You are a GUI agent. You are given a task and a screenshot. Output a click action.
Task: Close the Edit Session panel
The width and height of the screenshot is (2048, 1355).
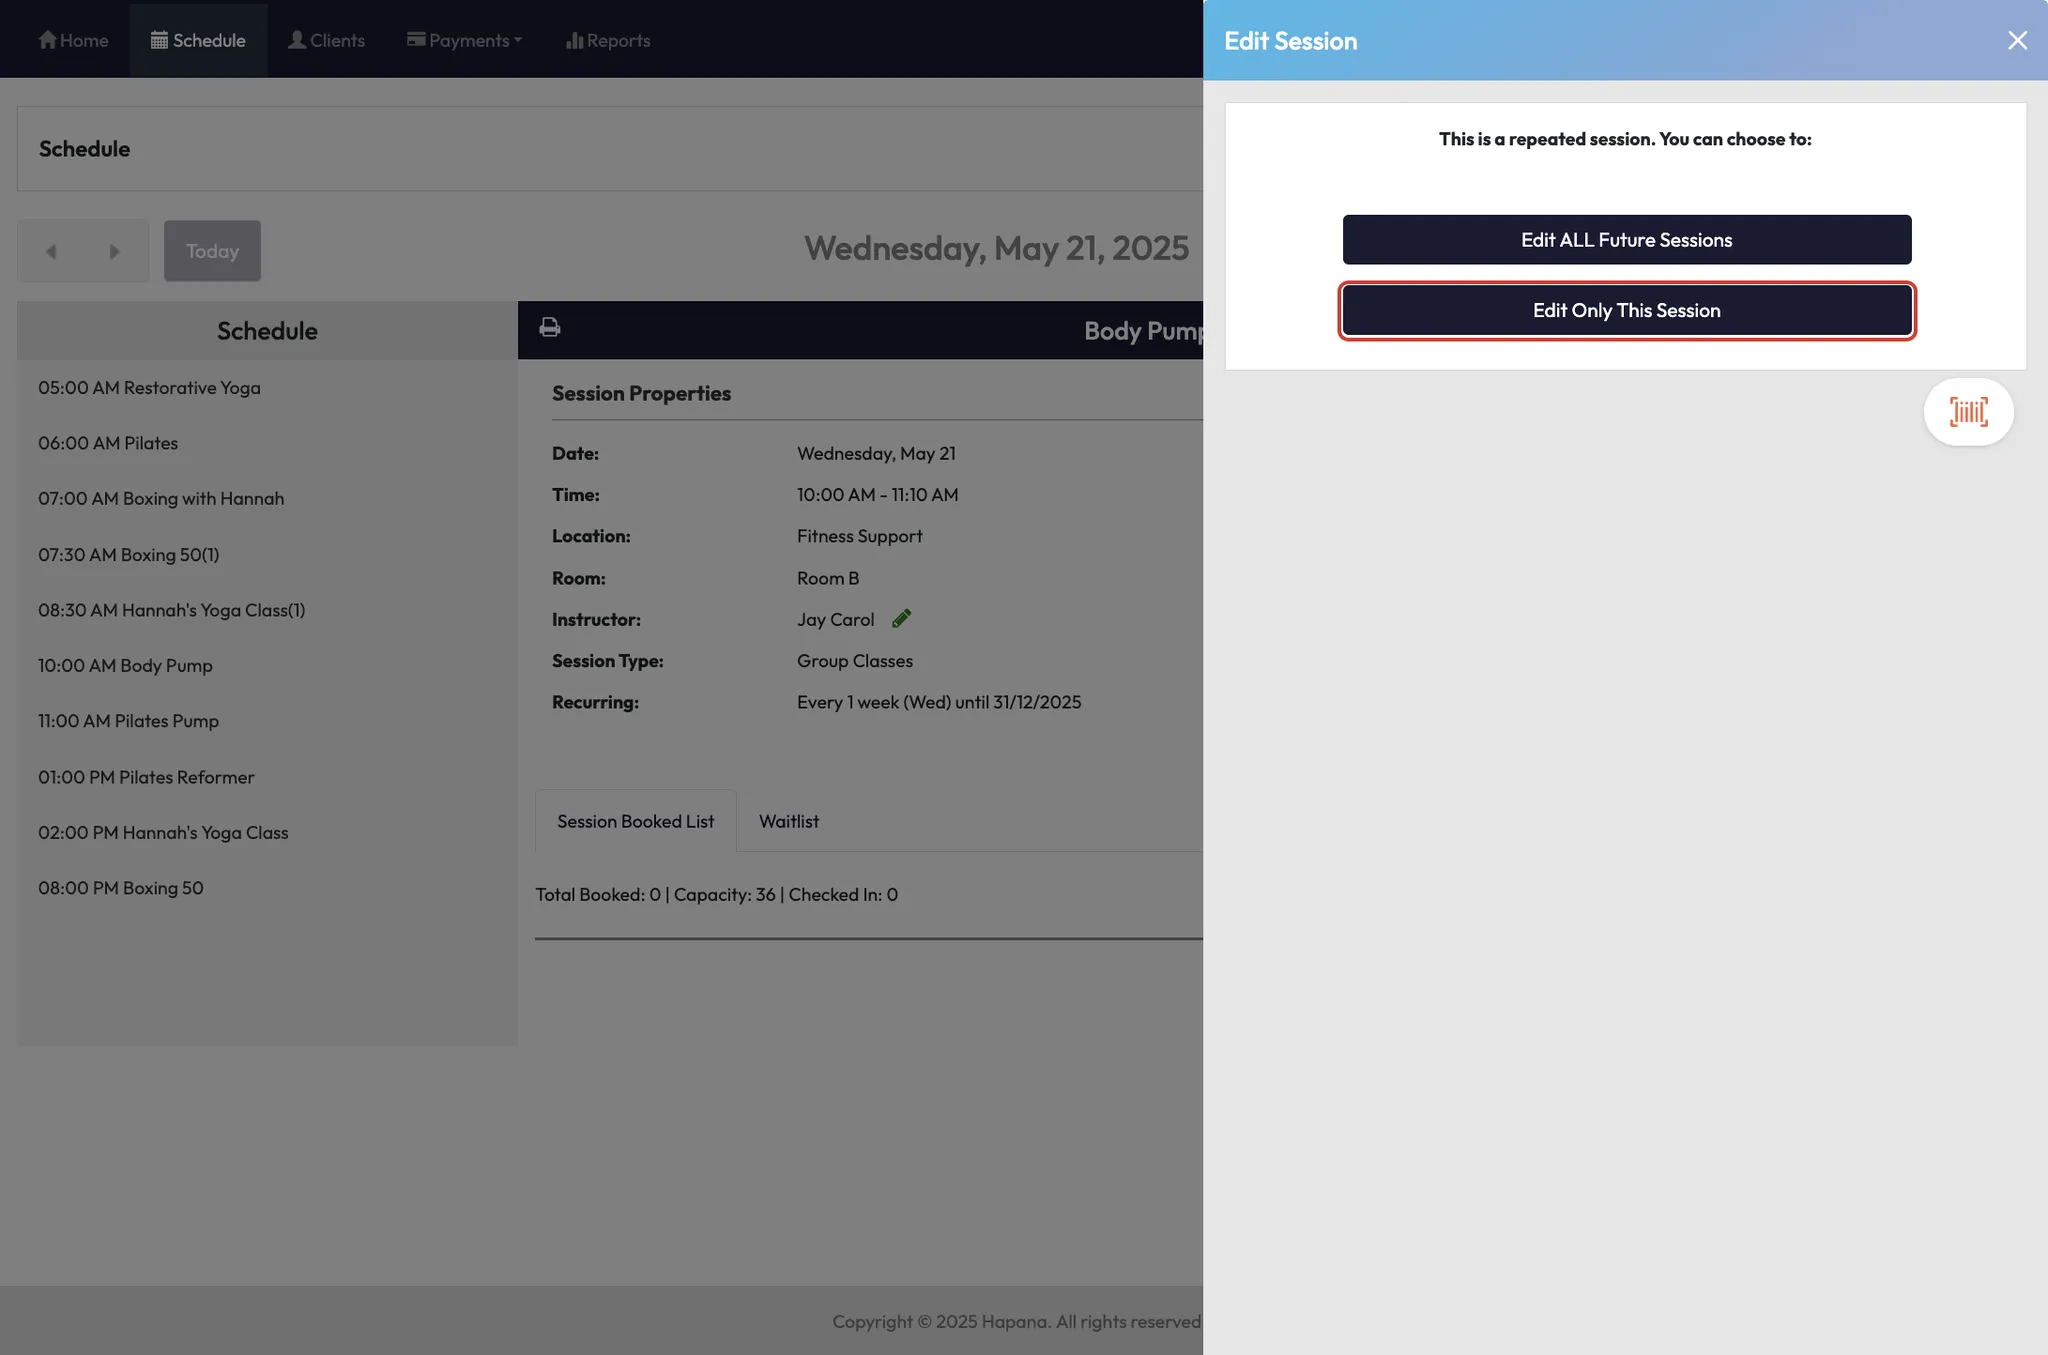(x=2017, y=40)
